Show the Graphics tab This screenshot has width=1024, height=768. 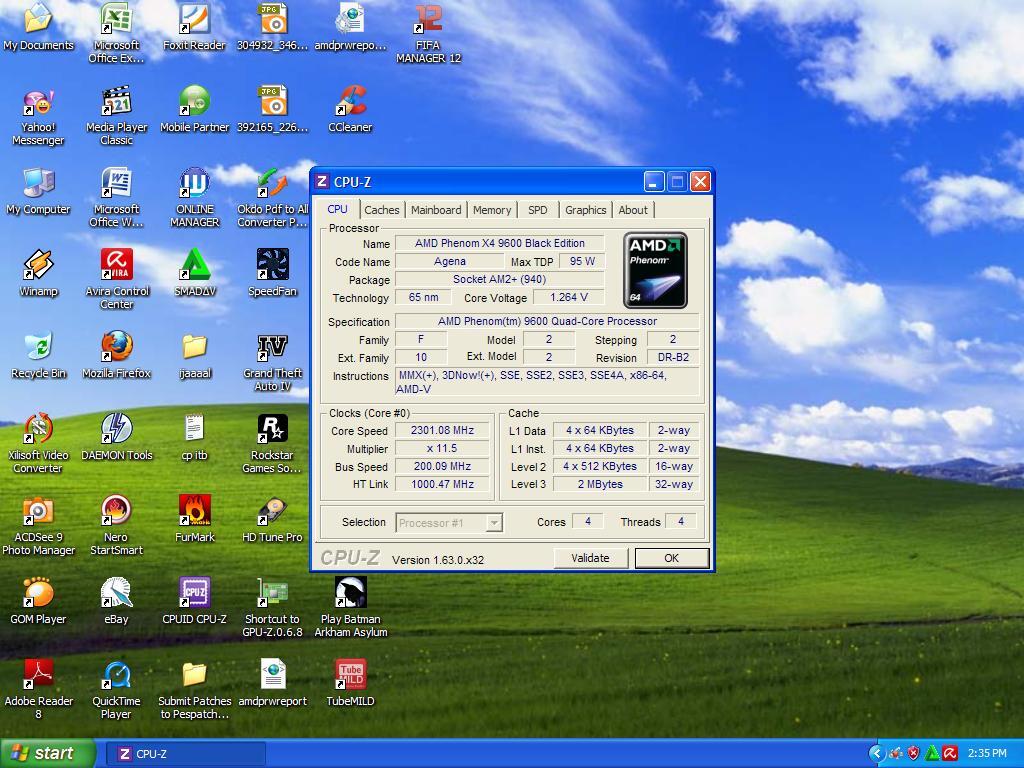[585, 210]
